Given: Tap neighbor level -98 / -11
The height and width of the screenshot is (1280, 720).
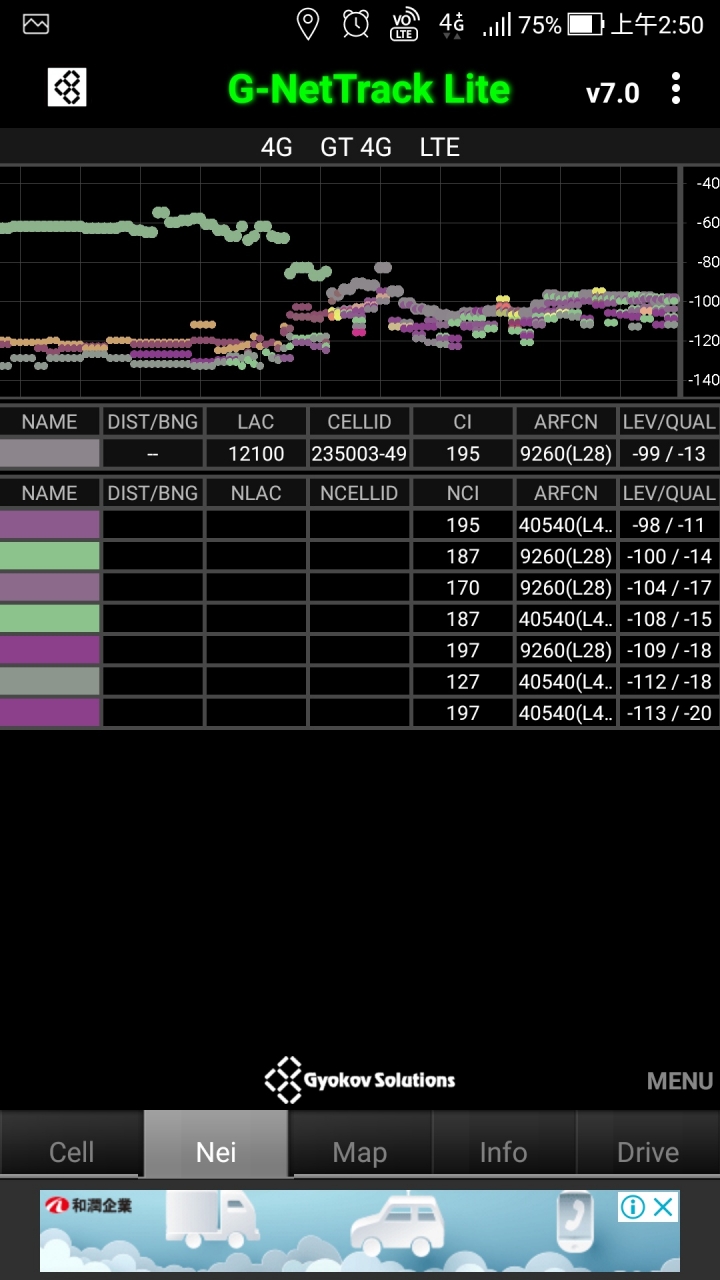Looking at the screenshot, I should [669, 524].
